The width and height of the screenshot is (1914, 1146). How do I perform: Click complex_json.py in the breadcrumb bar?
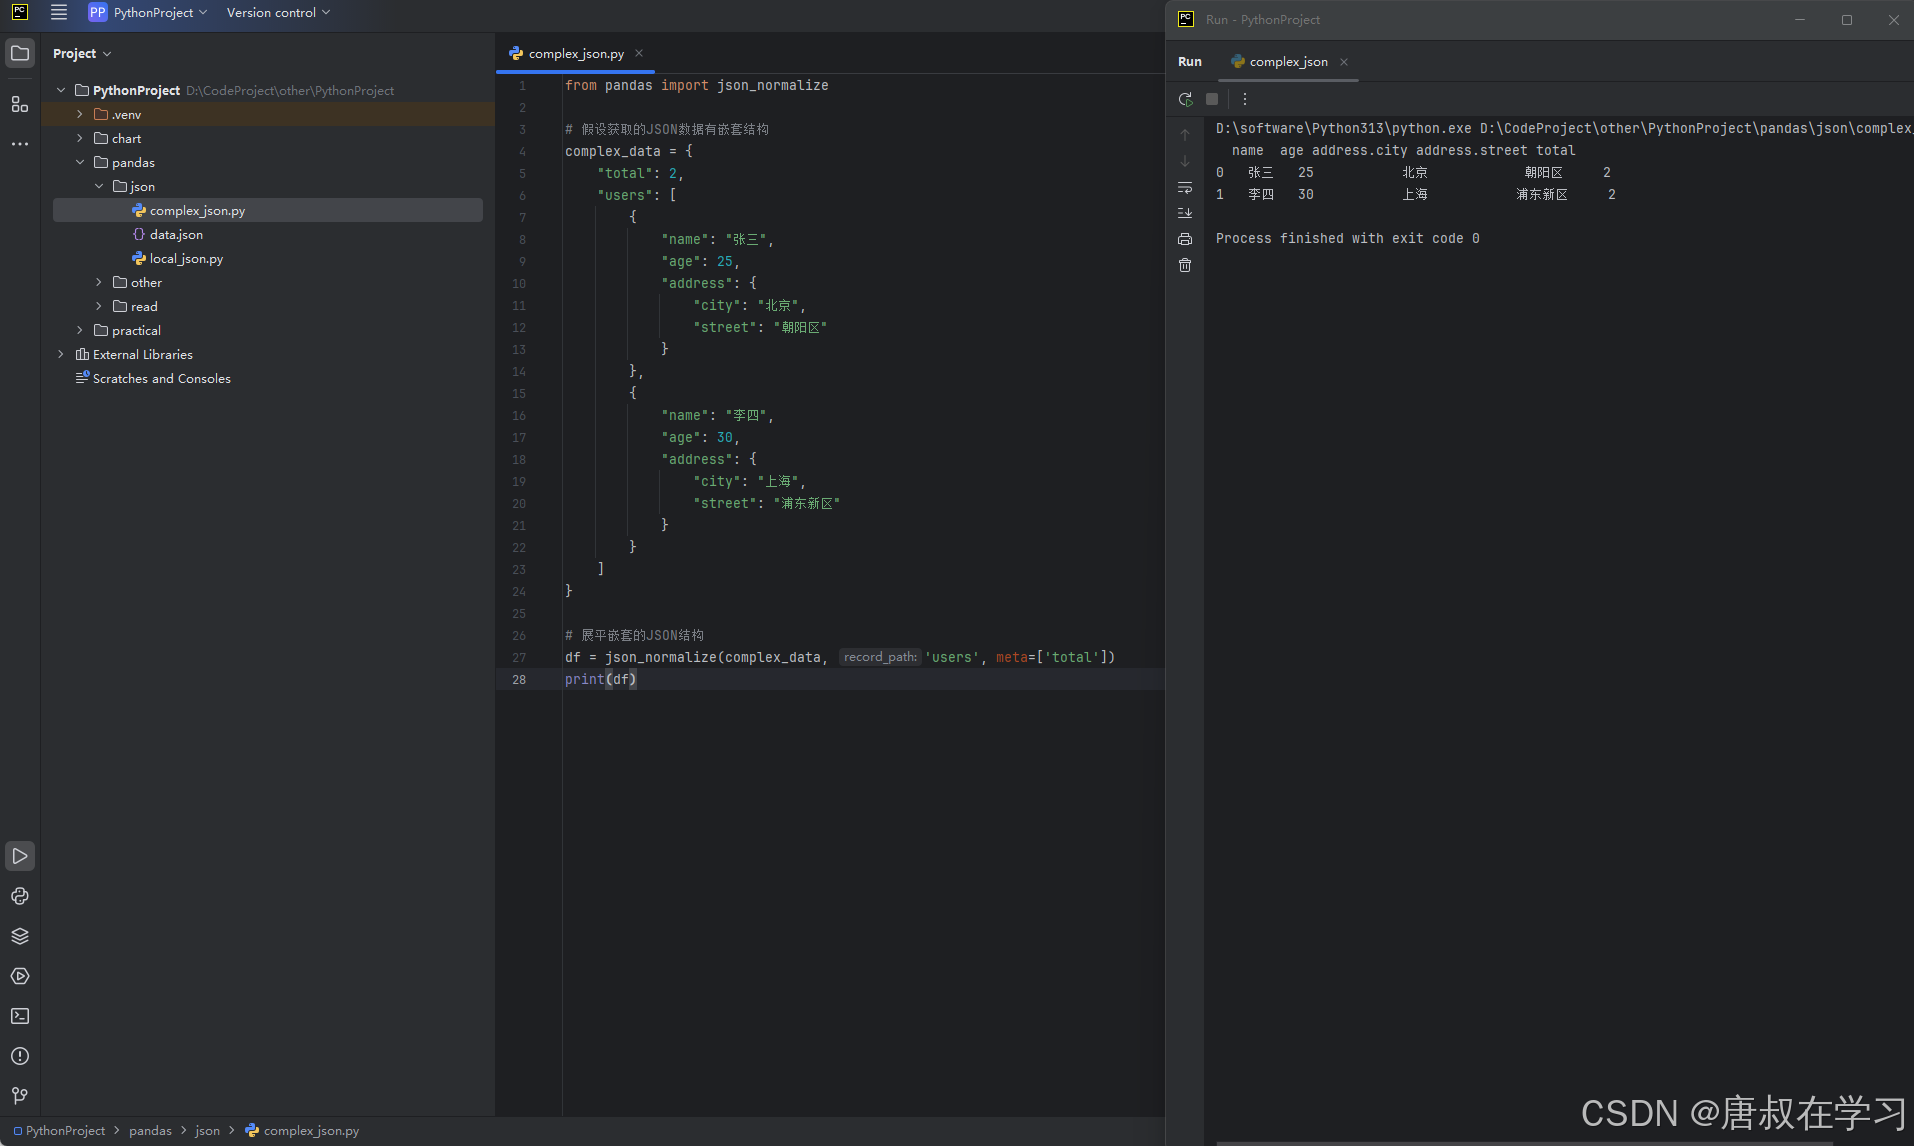pyautogui.click(x=302, y=1130)
